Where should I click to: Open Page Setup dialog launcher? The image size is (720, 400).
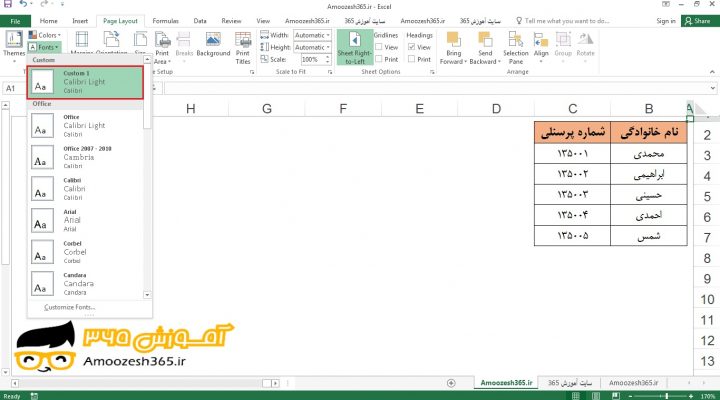pos(252,72)
